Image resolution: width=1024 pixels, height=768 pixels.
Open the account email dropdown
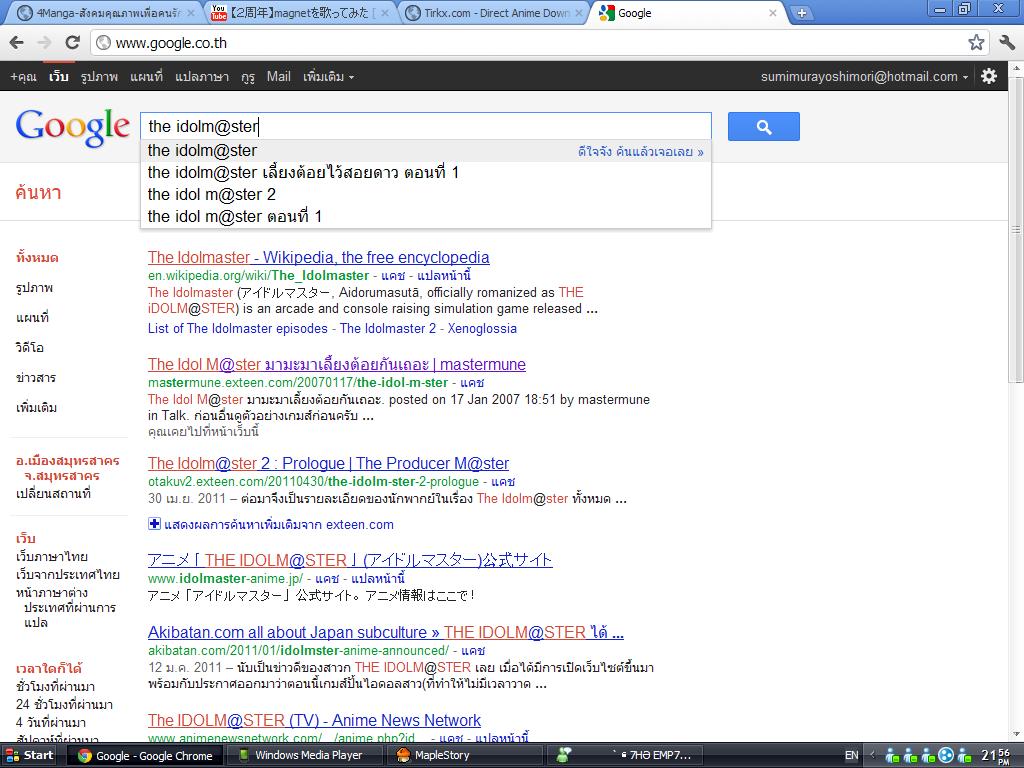coord(864,76)
